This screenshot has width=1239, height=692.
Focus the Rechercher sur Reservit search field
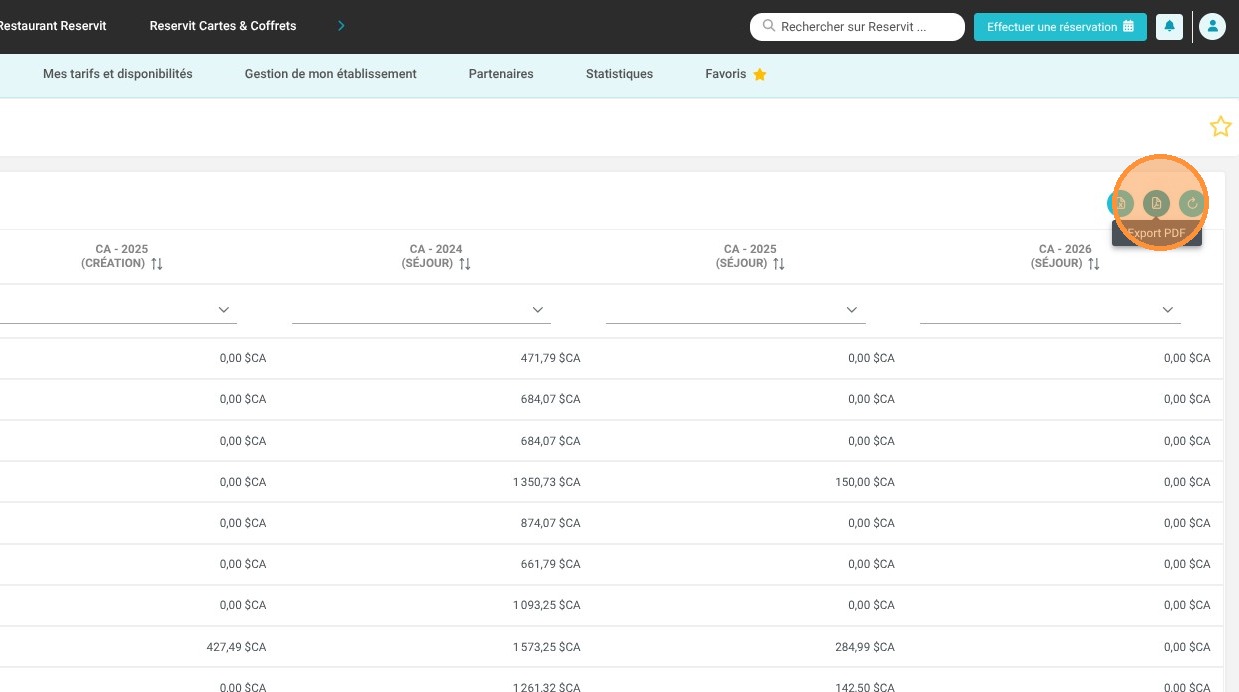[x=857, y=27]
